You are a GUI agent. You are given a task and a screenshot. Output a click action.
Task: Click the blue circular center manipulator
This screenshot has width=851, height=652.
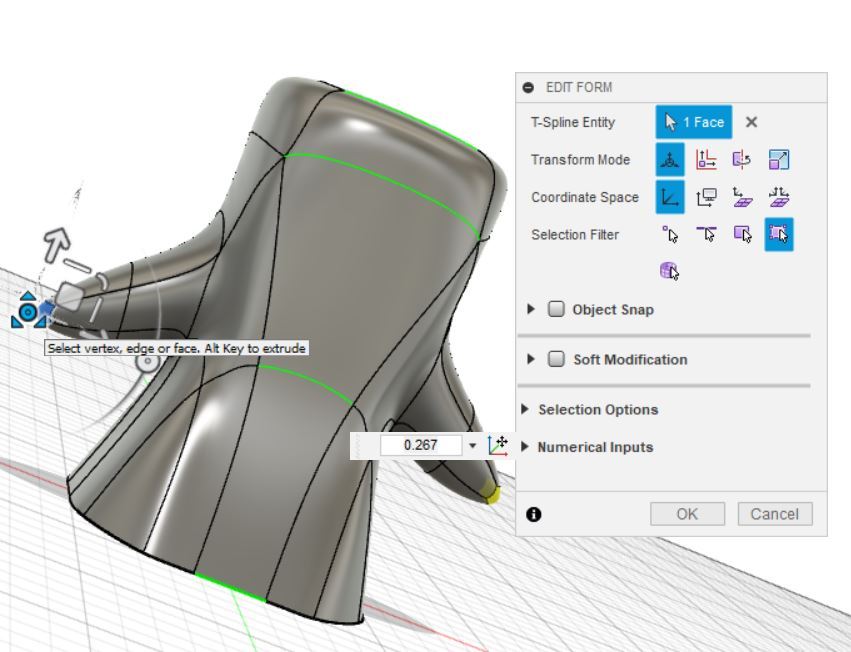tap(28, 312)
